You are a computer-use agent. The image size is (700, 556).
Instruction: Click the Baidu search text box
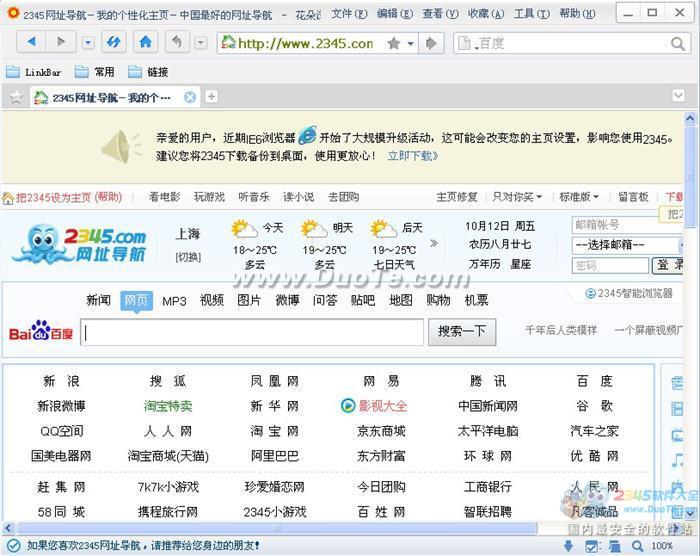[x=252, y=332]
